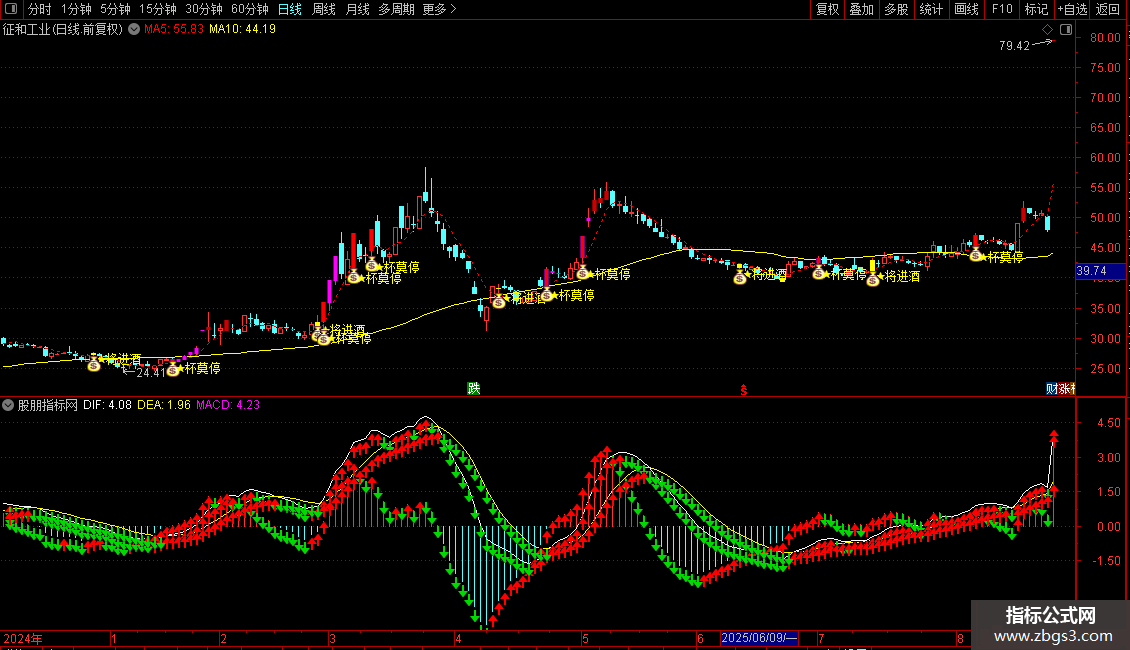Click the red $ marker below the chart
Viewport: 1130px width, 650px height.
pyautogui.click(x=744, y=390)
